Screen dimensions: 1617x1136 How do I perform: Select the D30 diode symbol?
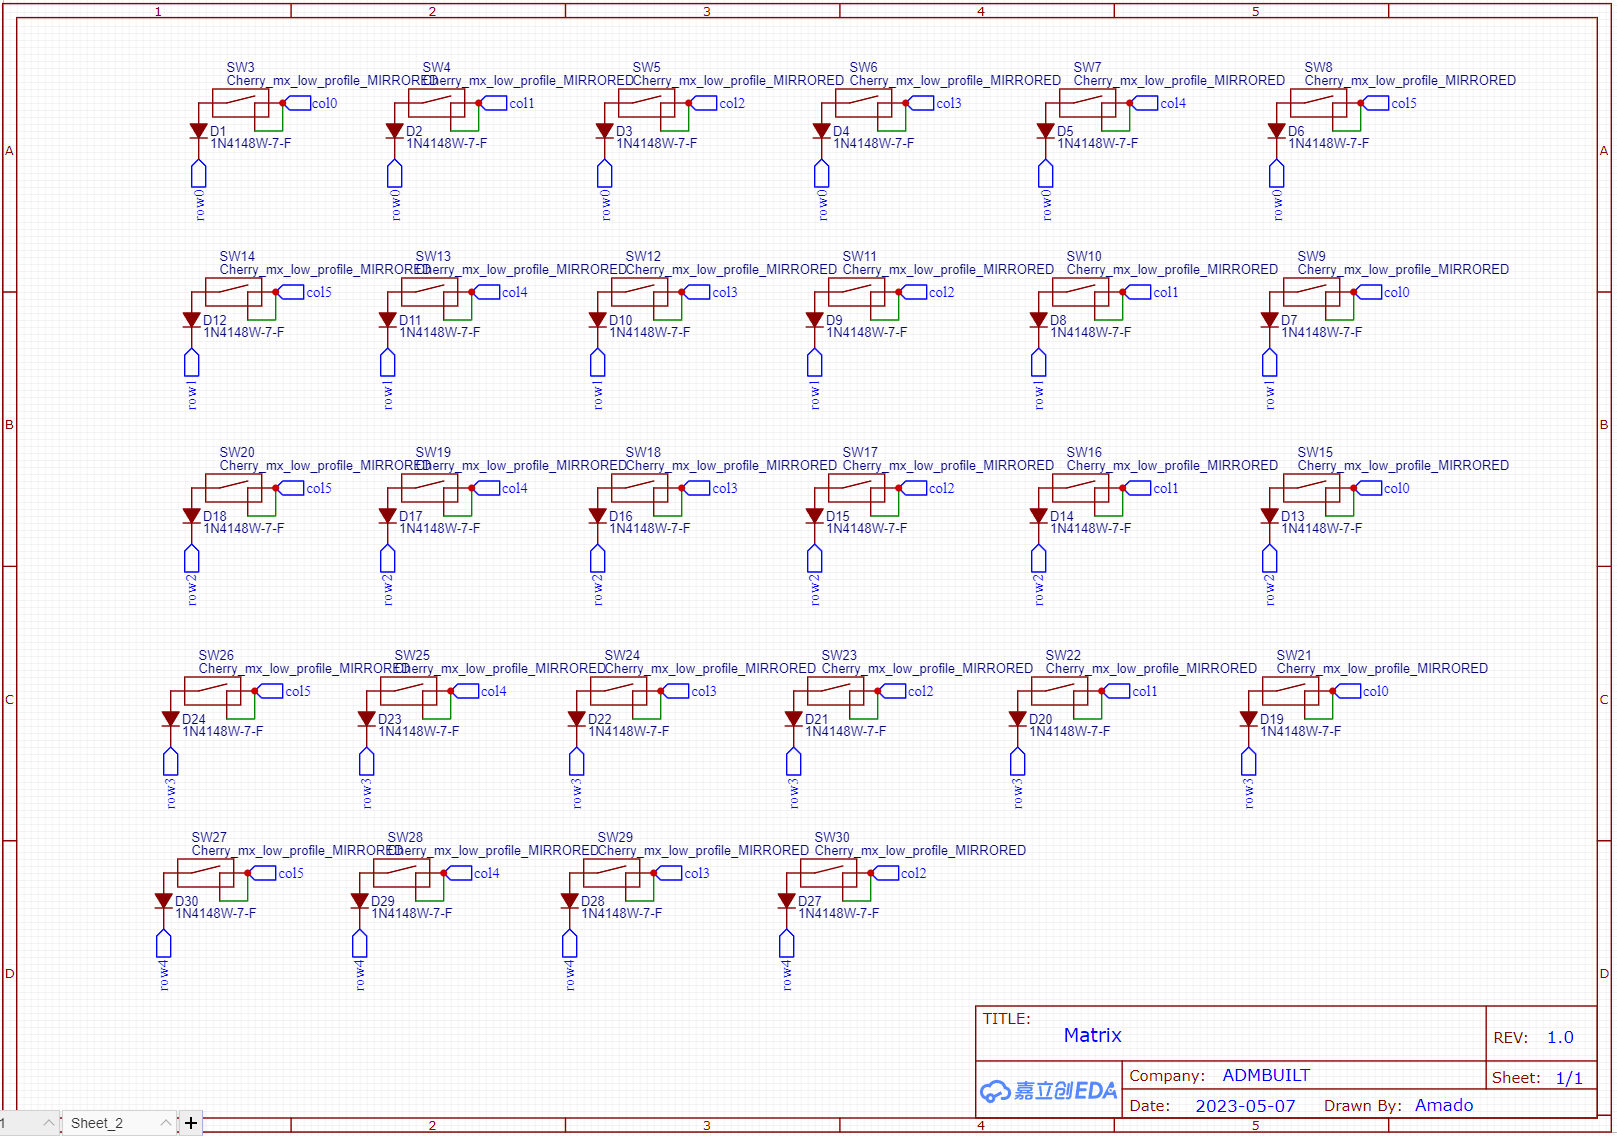tap(164, 901)
